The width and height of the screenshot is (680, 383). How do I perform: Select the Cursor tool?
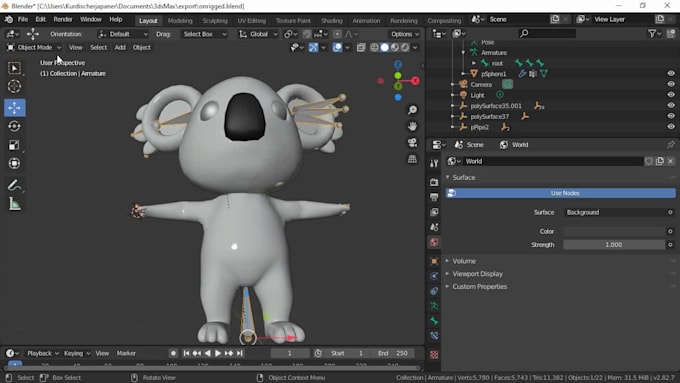[14, 86]
